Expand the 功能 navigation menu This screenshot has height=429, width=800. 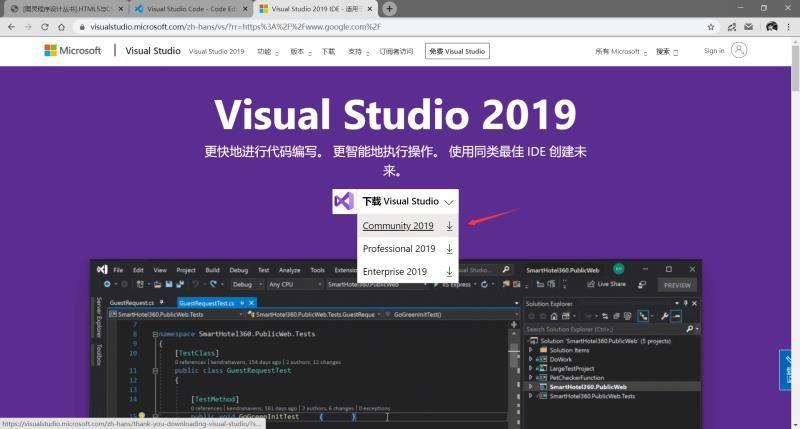(268, 52)
